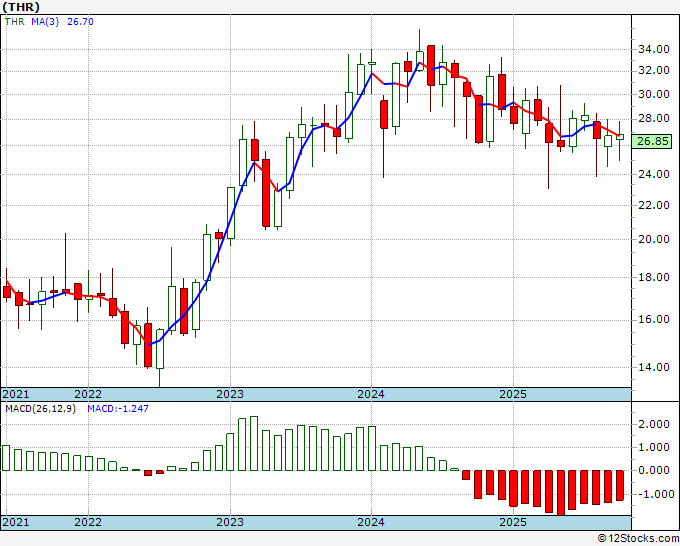Click the MA(3) indicator label

[x=45, y=22]
